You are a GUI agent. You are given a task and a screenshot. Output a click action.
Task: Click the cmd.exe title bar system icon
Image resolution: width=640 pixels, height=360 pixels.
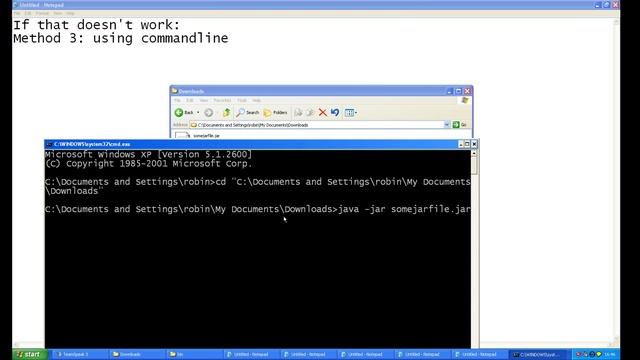(x=49, y=144)
